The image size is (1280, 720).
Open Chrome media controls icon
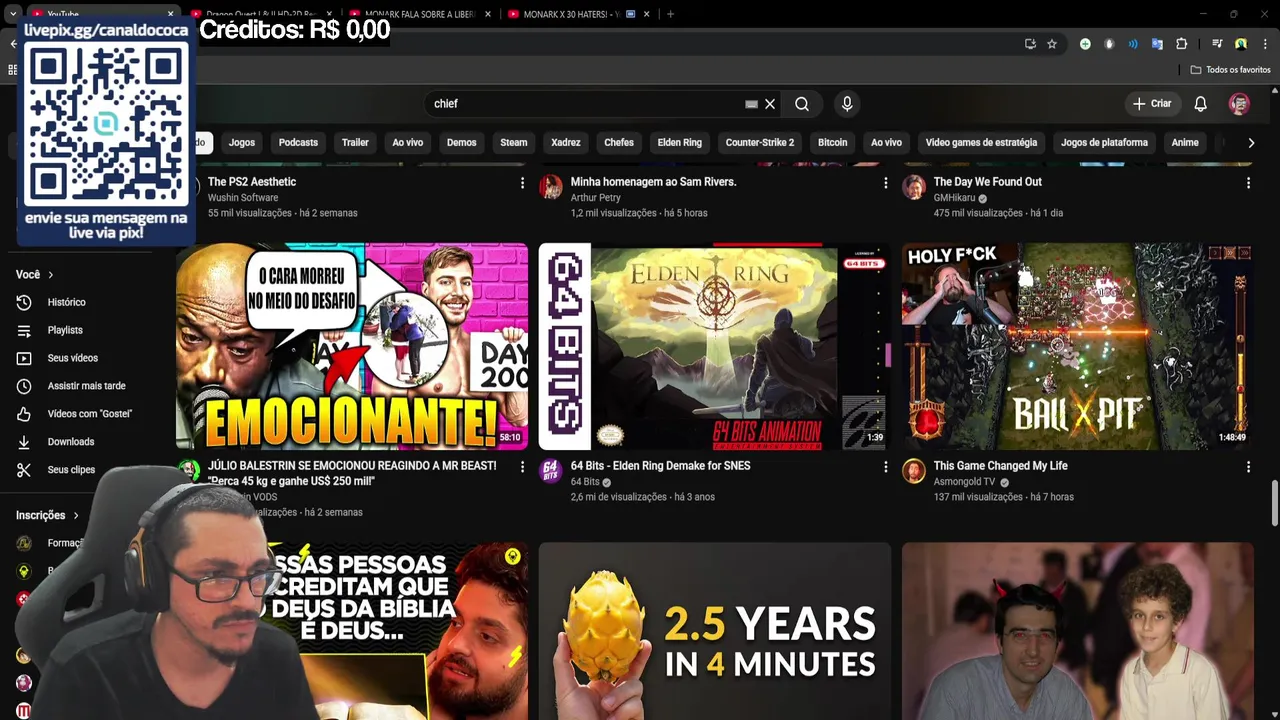click(x=1217, y=44)
